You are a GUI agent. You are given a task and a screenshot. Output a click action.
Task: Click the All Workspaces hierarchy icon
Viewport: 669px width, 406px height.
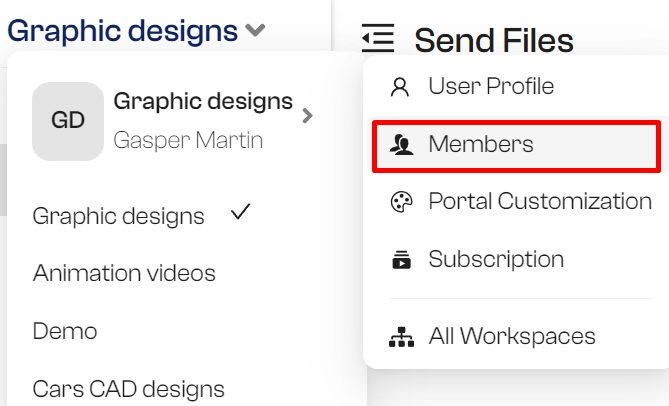pos(401,337)
